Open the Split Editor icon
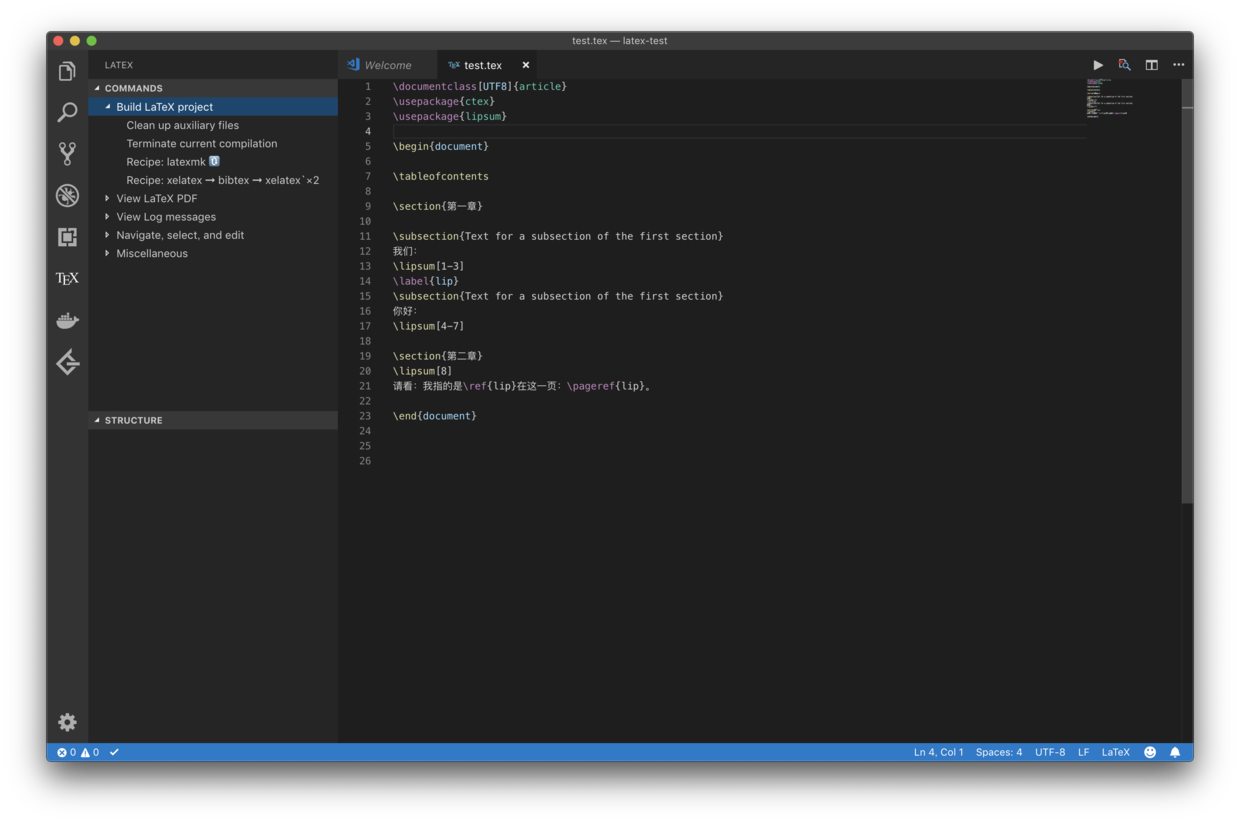This screenshot has width=1240, height=823. pyautogui.click(x=1151, y=64)
